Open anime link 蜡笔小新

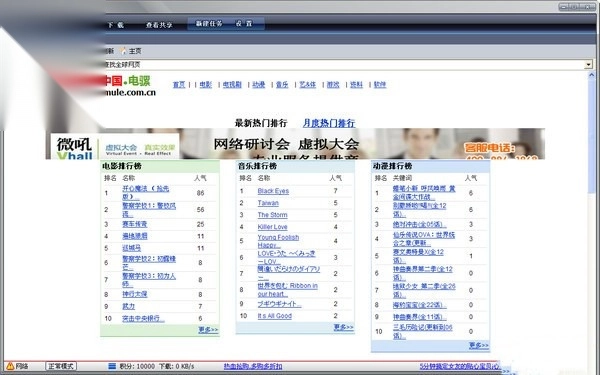[x=424, y=192]
